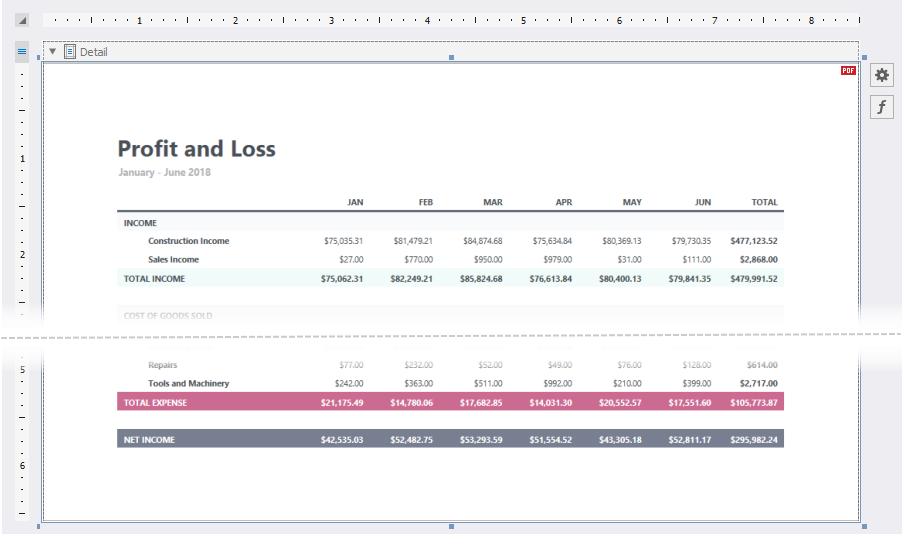The width and height of the screenshot is (903, 534).
Task: Click the ruler corner triangle button
Action: (22, 21)
